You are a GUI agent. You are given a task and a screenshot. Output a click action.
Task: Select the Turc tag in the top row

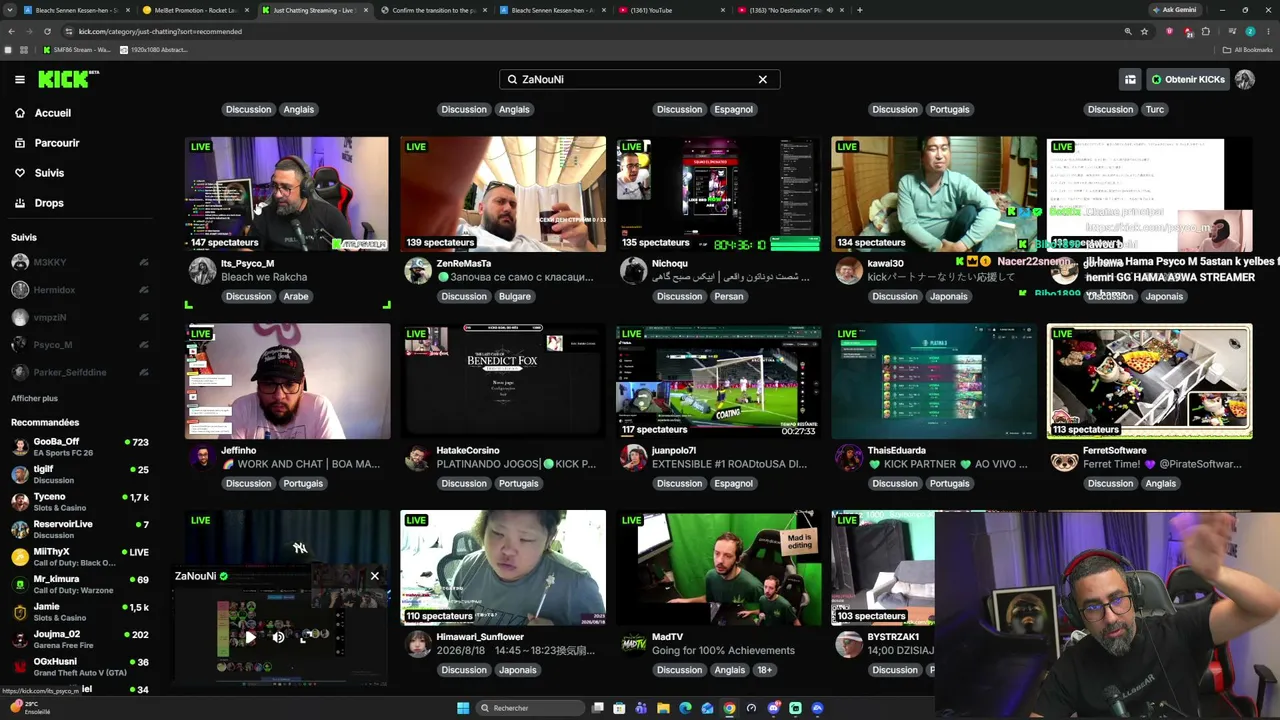1155,109
